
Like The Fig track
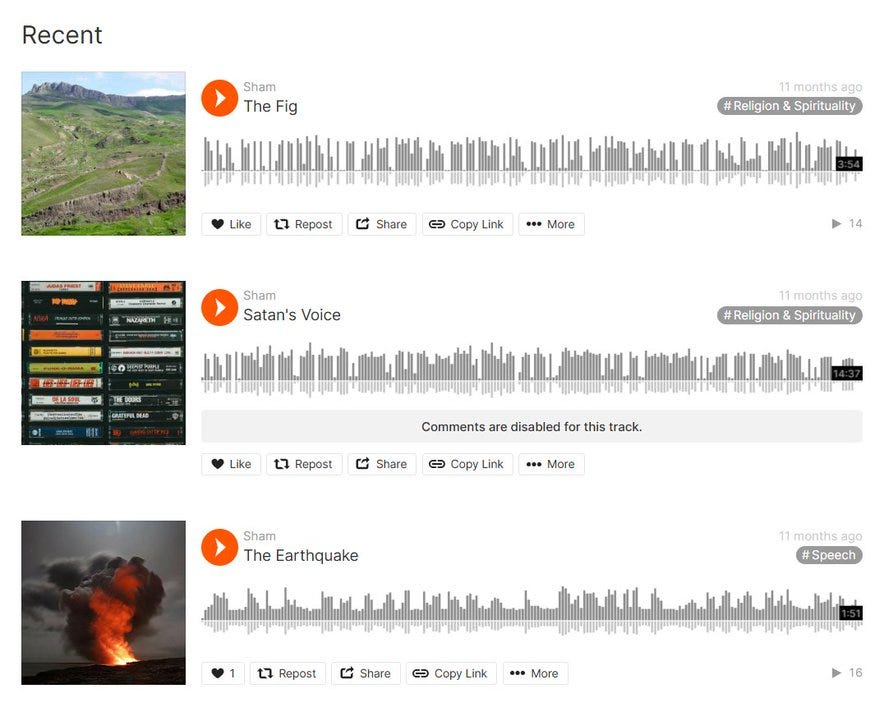point(231,224)
